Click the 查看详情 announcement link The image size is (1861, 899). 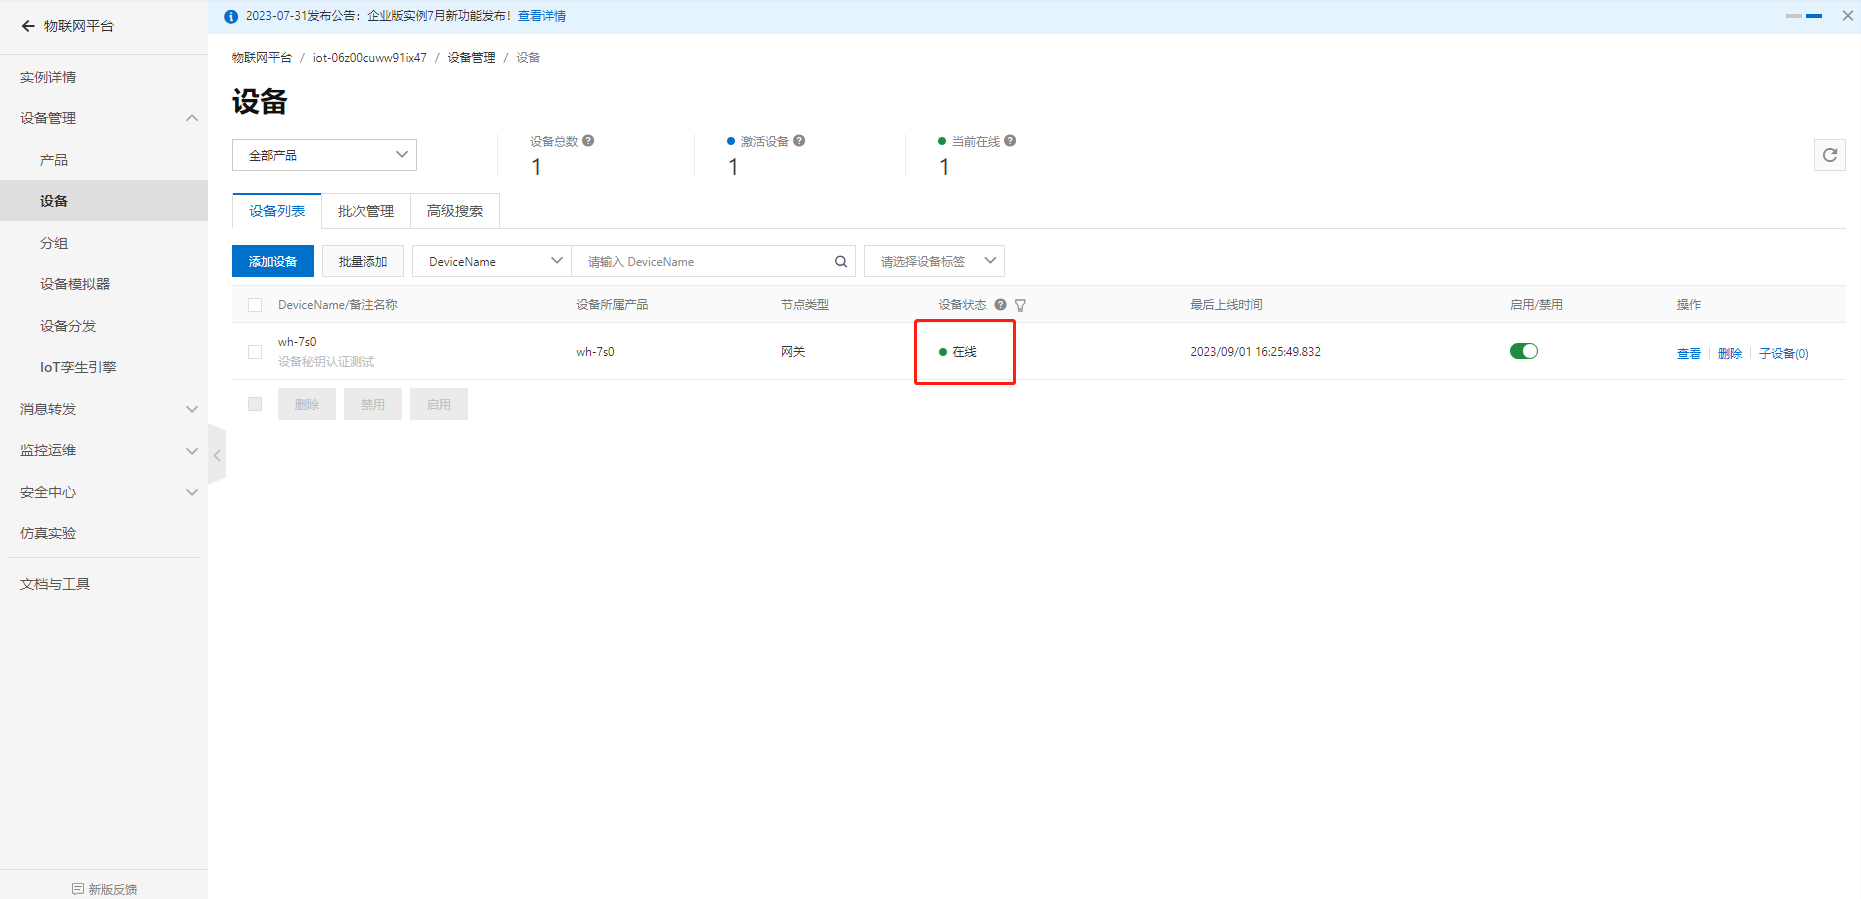pyautogui.click(x=541, y=16)
